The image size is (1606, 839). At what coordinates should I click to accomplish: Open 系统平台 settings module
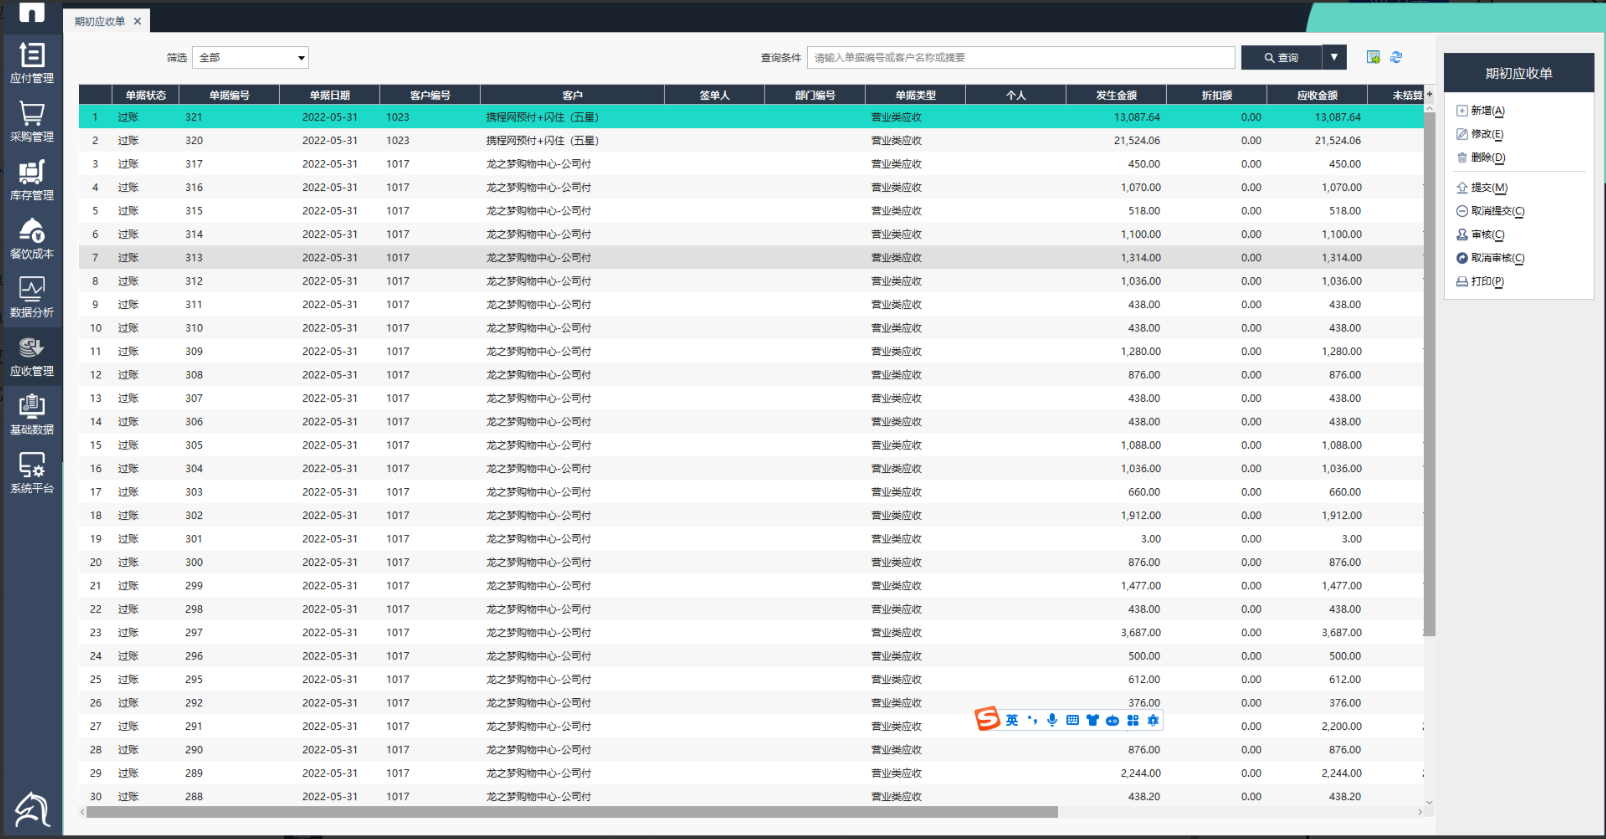click(x=32, y=474)
